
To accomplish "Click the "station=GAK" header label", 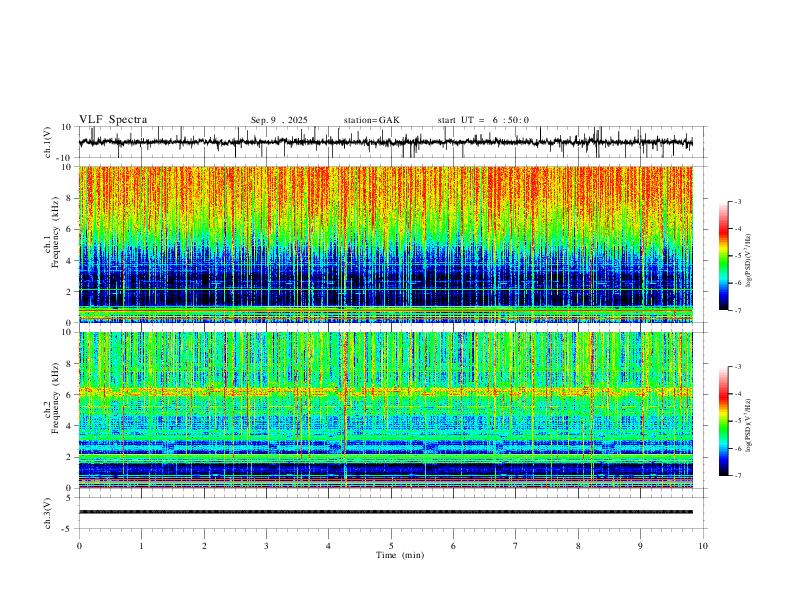I will 371,120.
